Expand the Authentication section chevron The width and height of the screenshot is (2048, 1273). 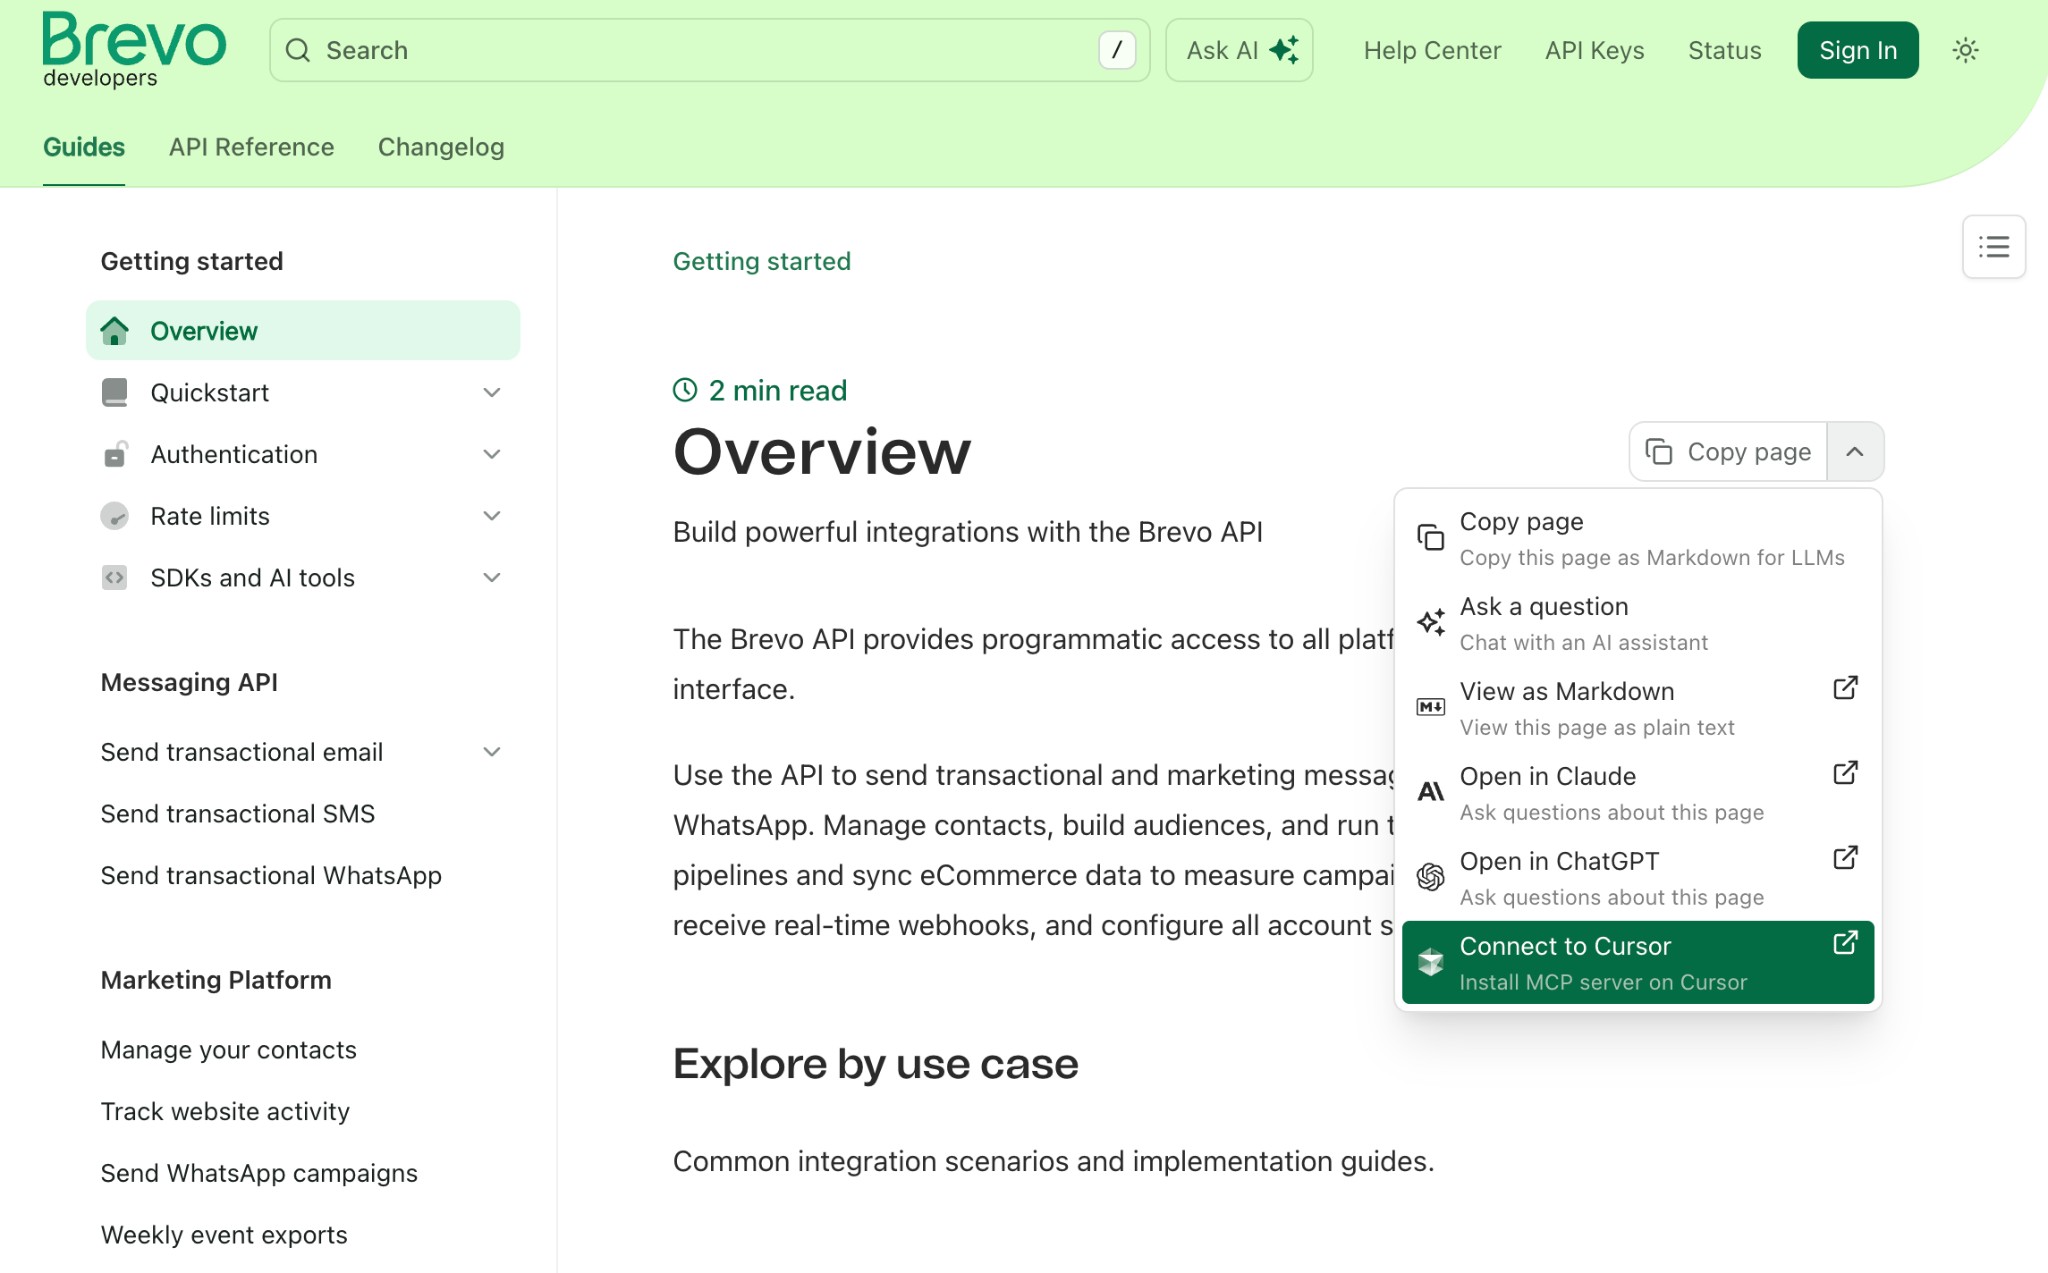pyautogui.click(x=491, y=454)
